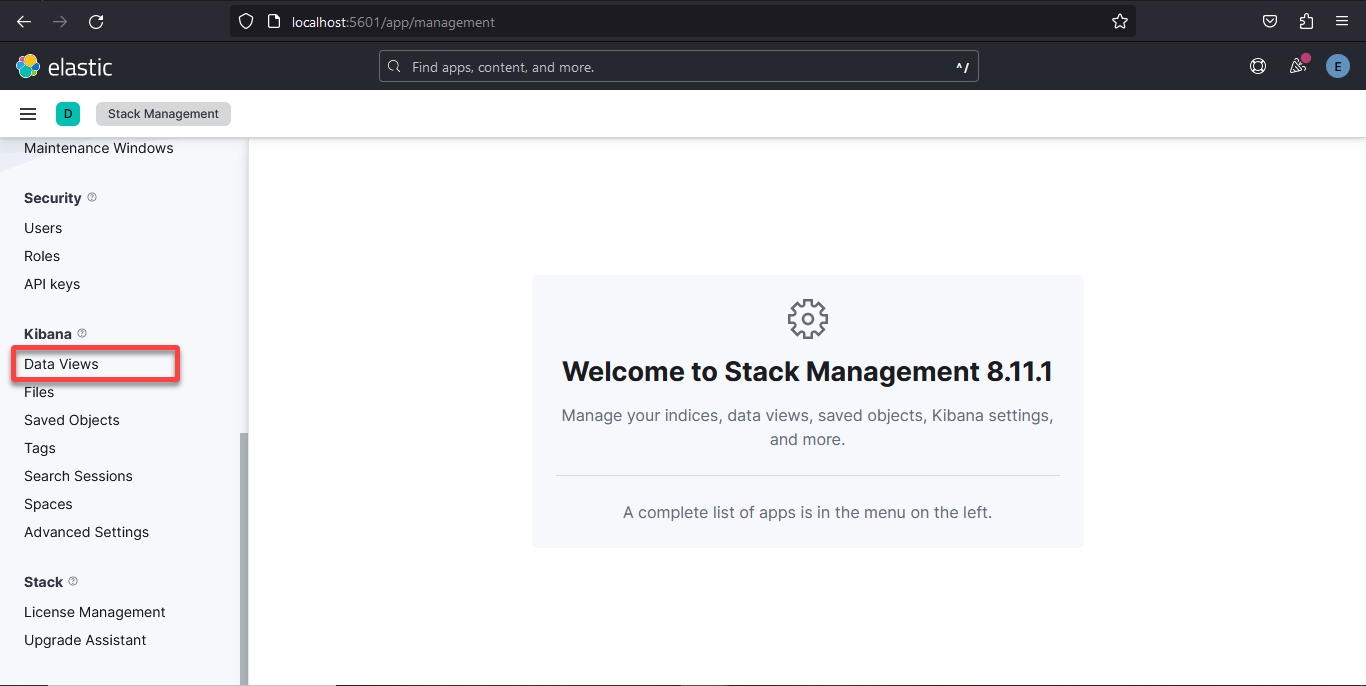Click the Elastic logo
The image size is (1366, 686).
click(x=64, y=66)
